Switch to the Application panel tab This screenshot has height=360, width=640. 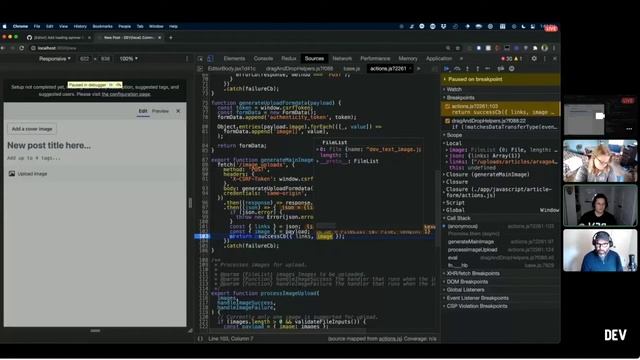pyautogui.click(x=439, y=59)
